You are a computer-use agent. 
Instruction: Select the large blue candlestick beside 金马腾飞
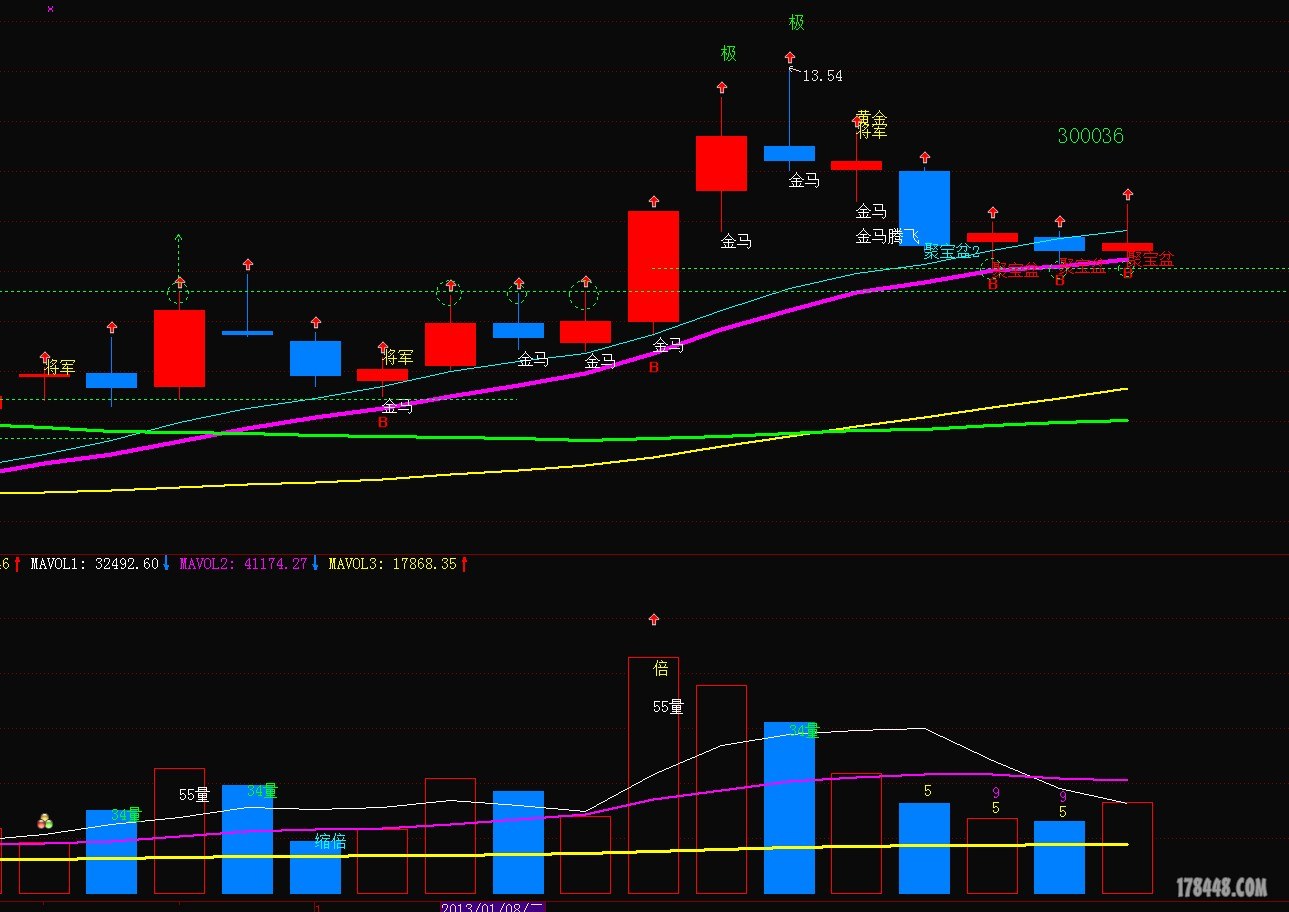click(x=924, y=207)
